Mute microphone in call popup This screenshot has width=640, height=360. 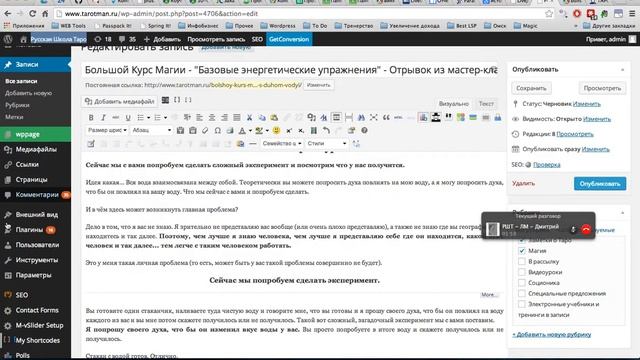(573, 230)
